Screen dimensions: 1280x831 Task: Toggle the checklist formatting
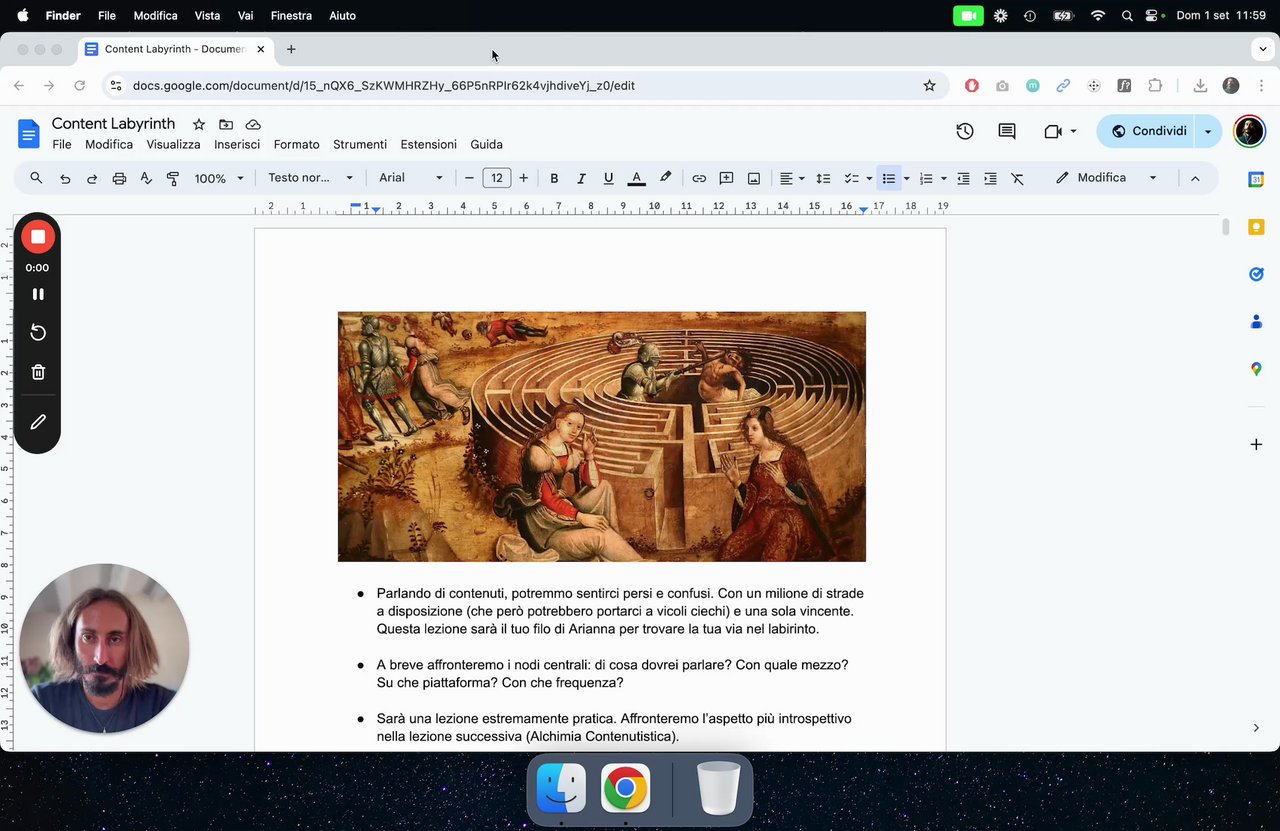click(x=852, y=178)
